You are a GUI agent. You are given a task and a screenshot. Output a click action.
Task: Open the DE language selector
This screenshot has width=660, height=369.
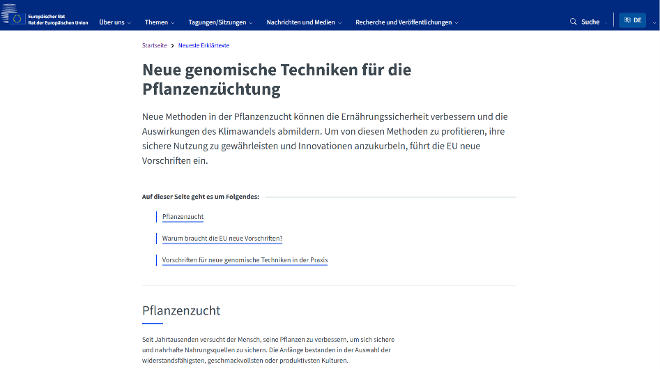pos(632,20)
